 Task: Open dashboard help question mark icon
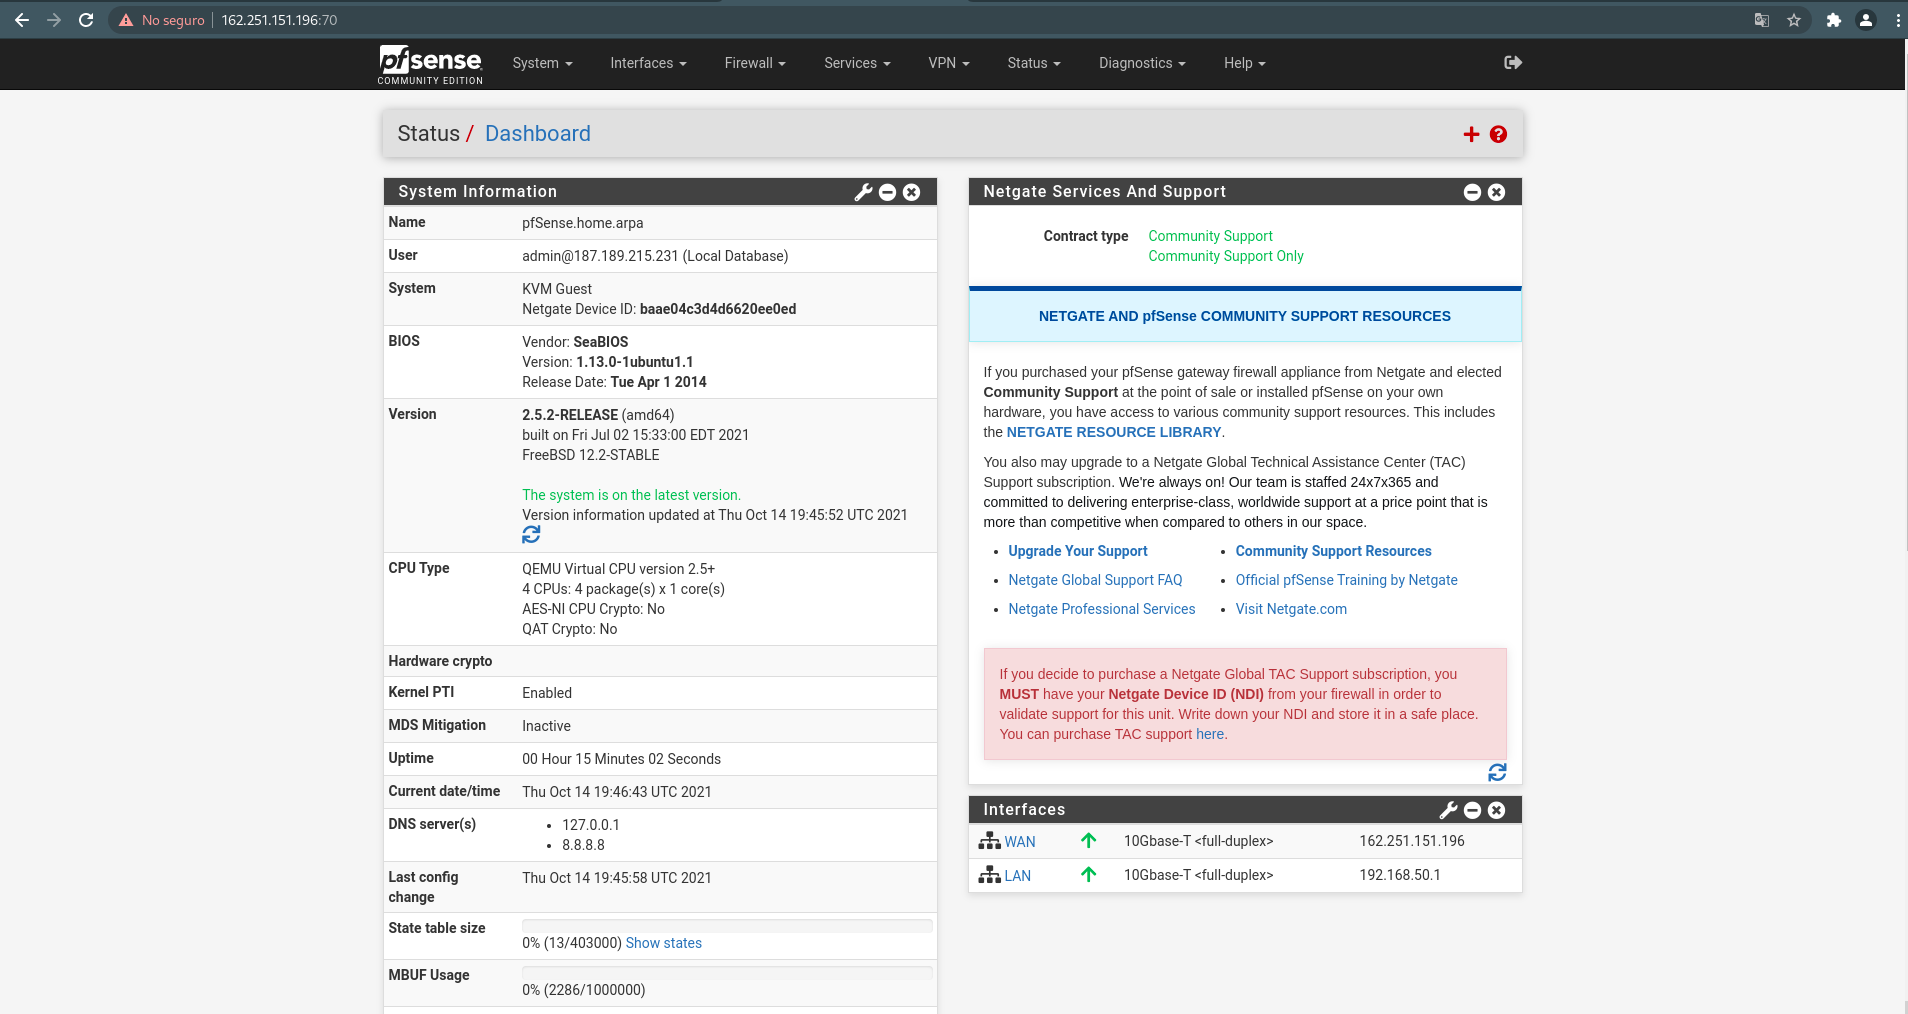tap(1498, 135)
